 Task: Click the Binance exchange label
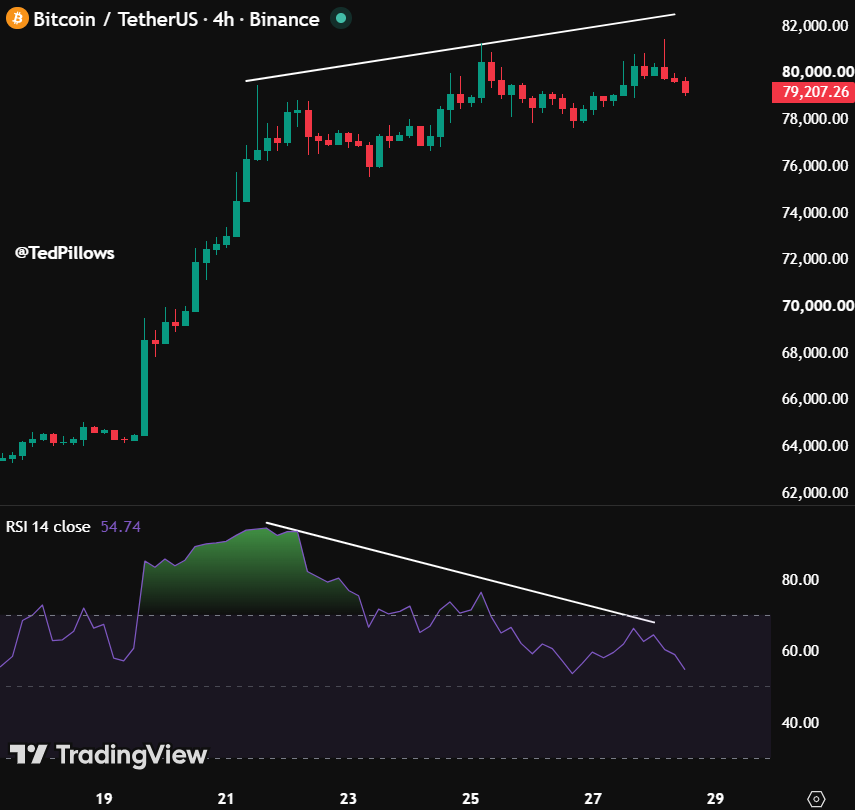pyautogui.click(x=284, y=20)
